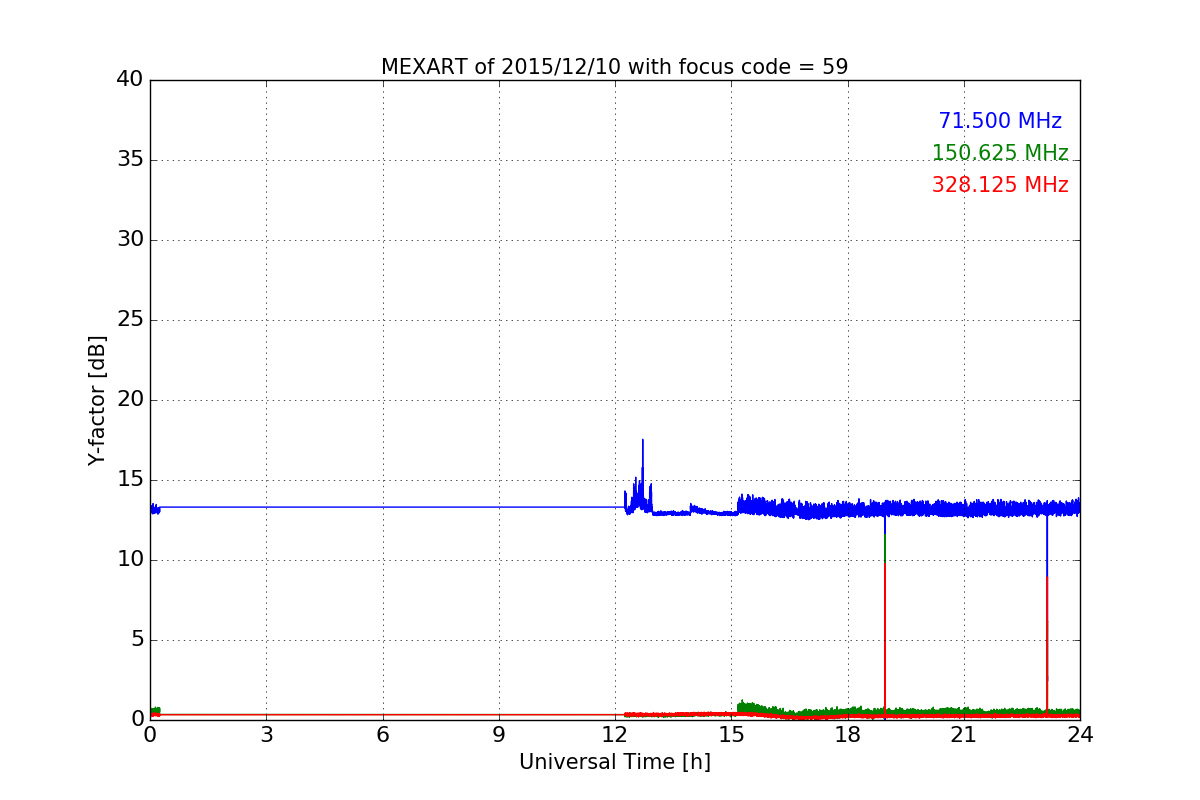This screenshot has width=1200, height=800.
Task: Click the x-axis tick label 6
Action: pyautogui.click(x=383, y=735)
